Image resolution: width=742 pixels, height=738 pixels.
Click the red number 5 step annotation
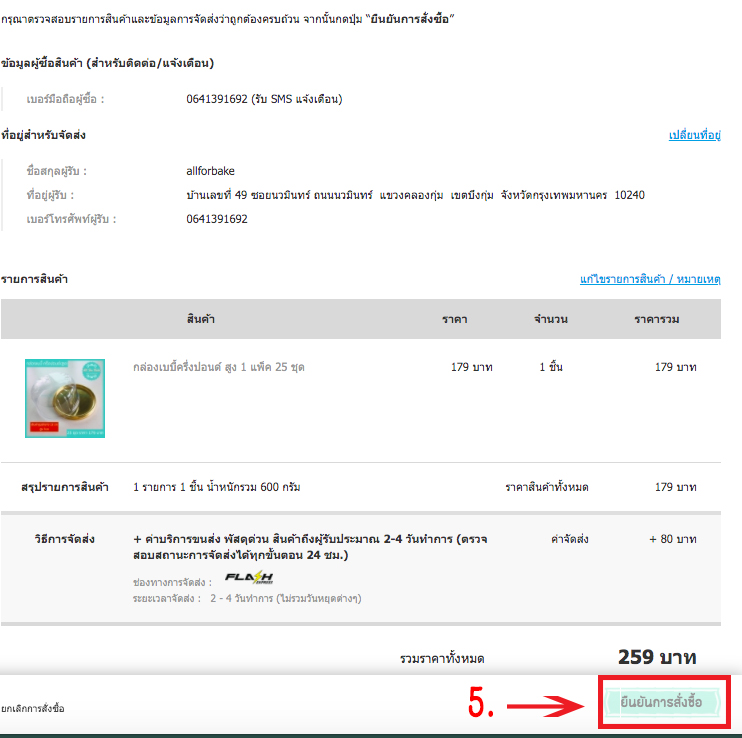click(x=481, y=703)
